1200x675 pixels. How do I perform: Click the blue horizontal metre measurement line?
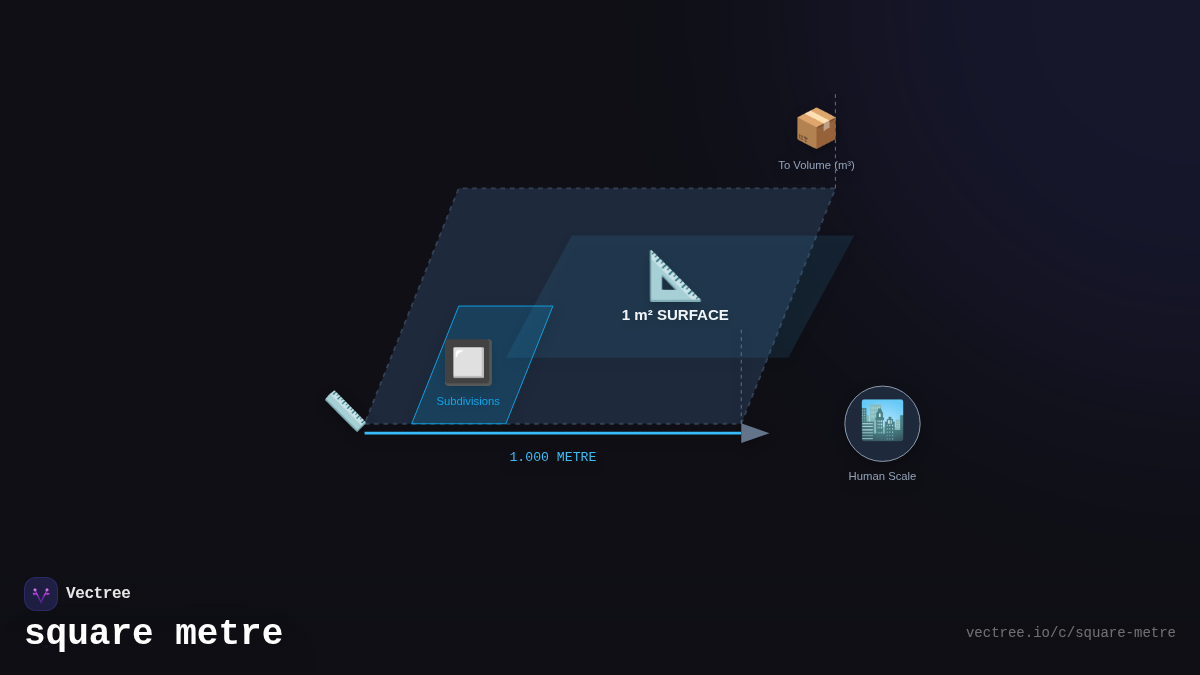[x=550, y=433]
